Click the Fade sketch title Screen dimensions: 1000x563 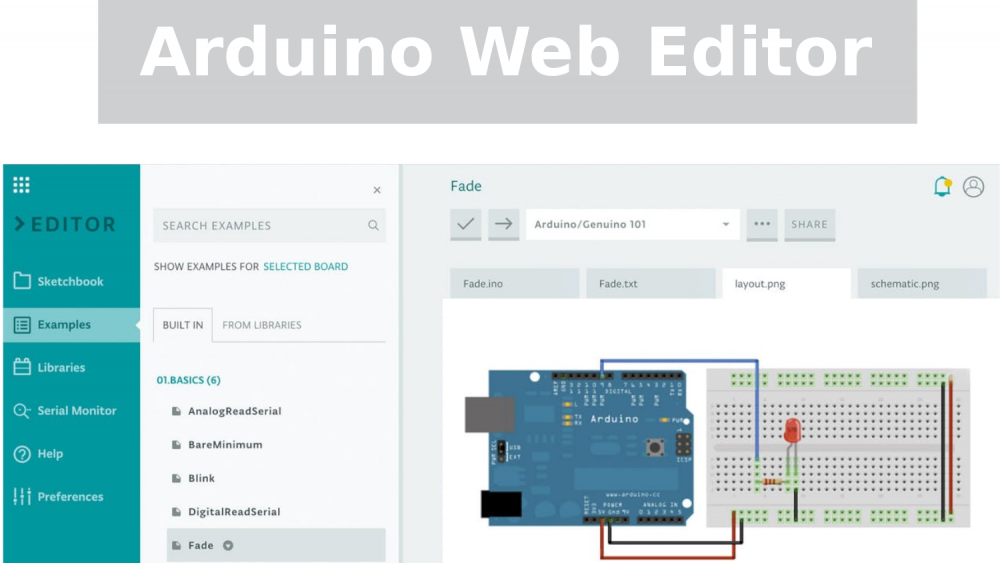[x=466, y=186]
